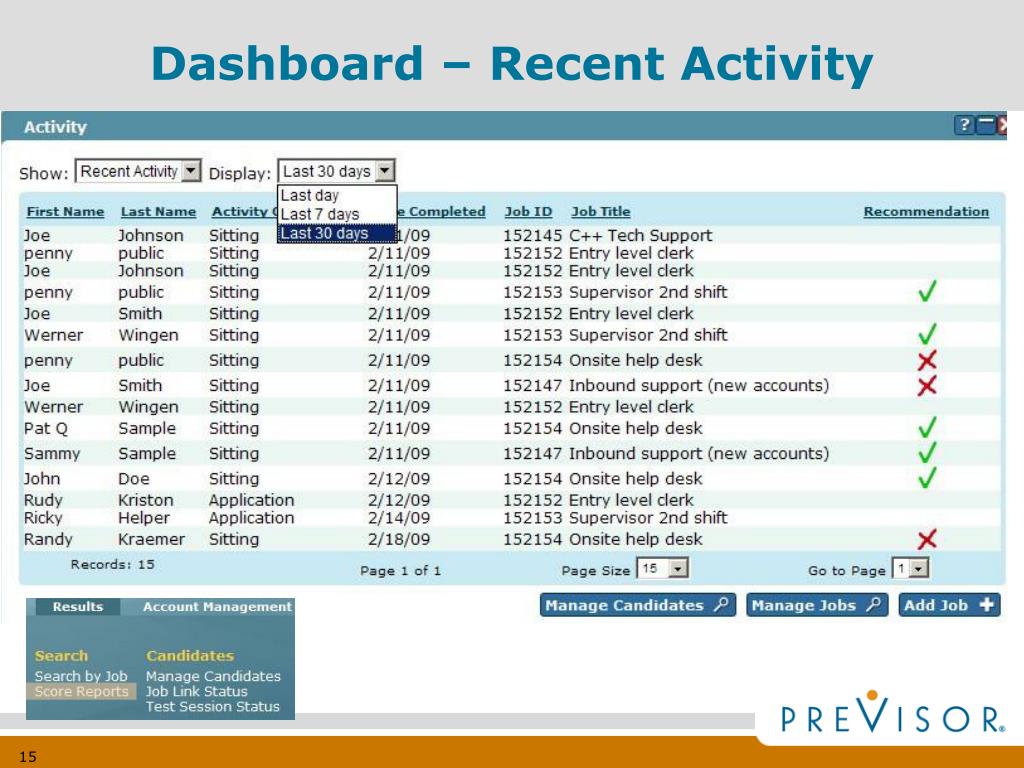The height and width of the screenshot is (768, 1024).
Task: Open Score Reports link
Action: (x=82, y=691)
